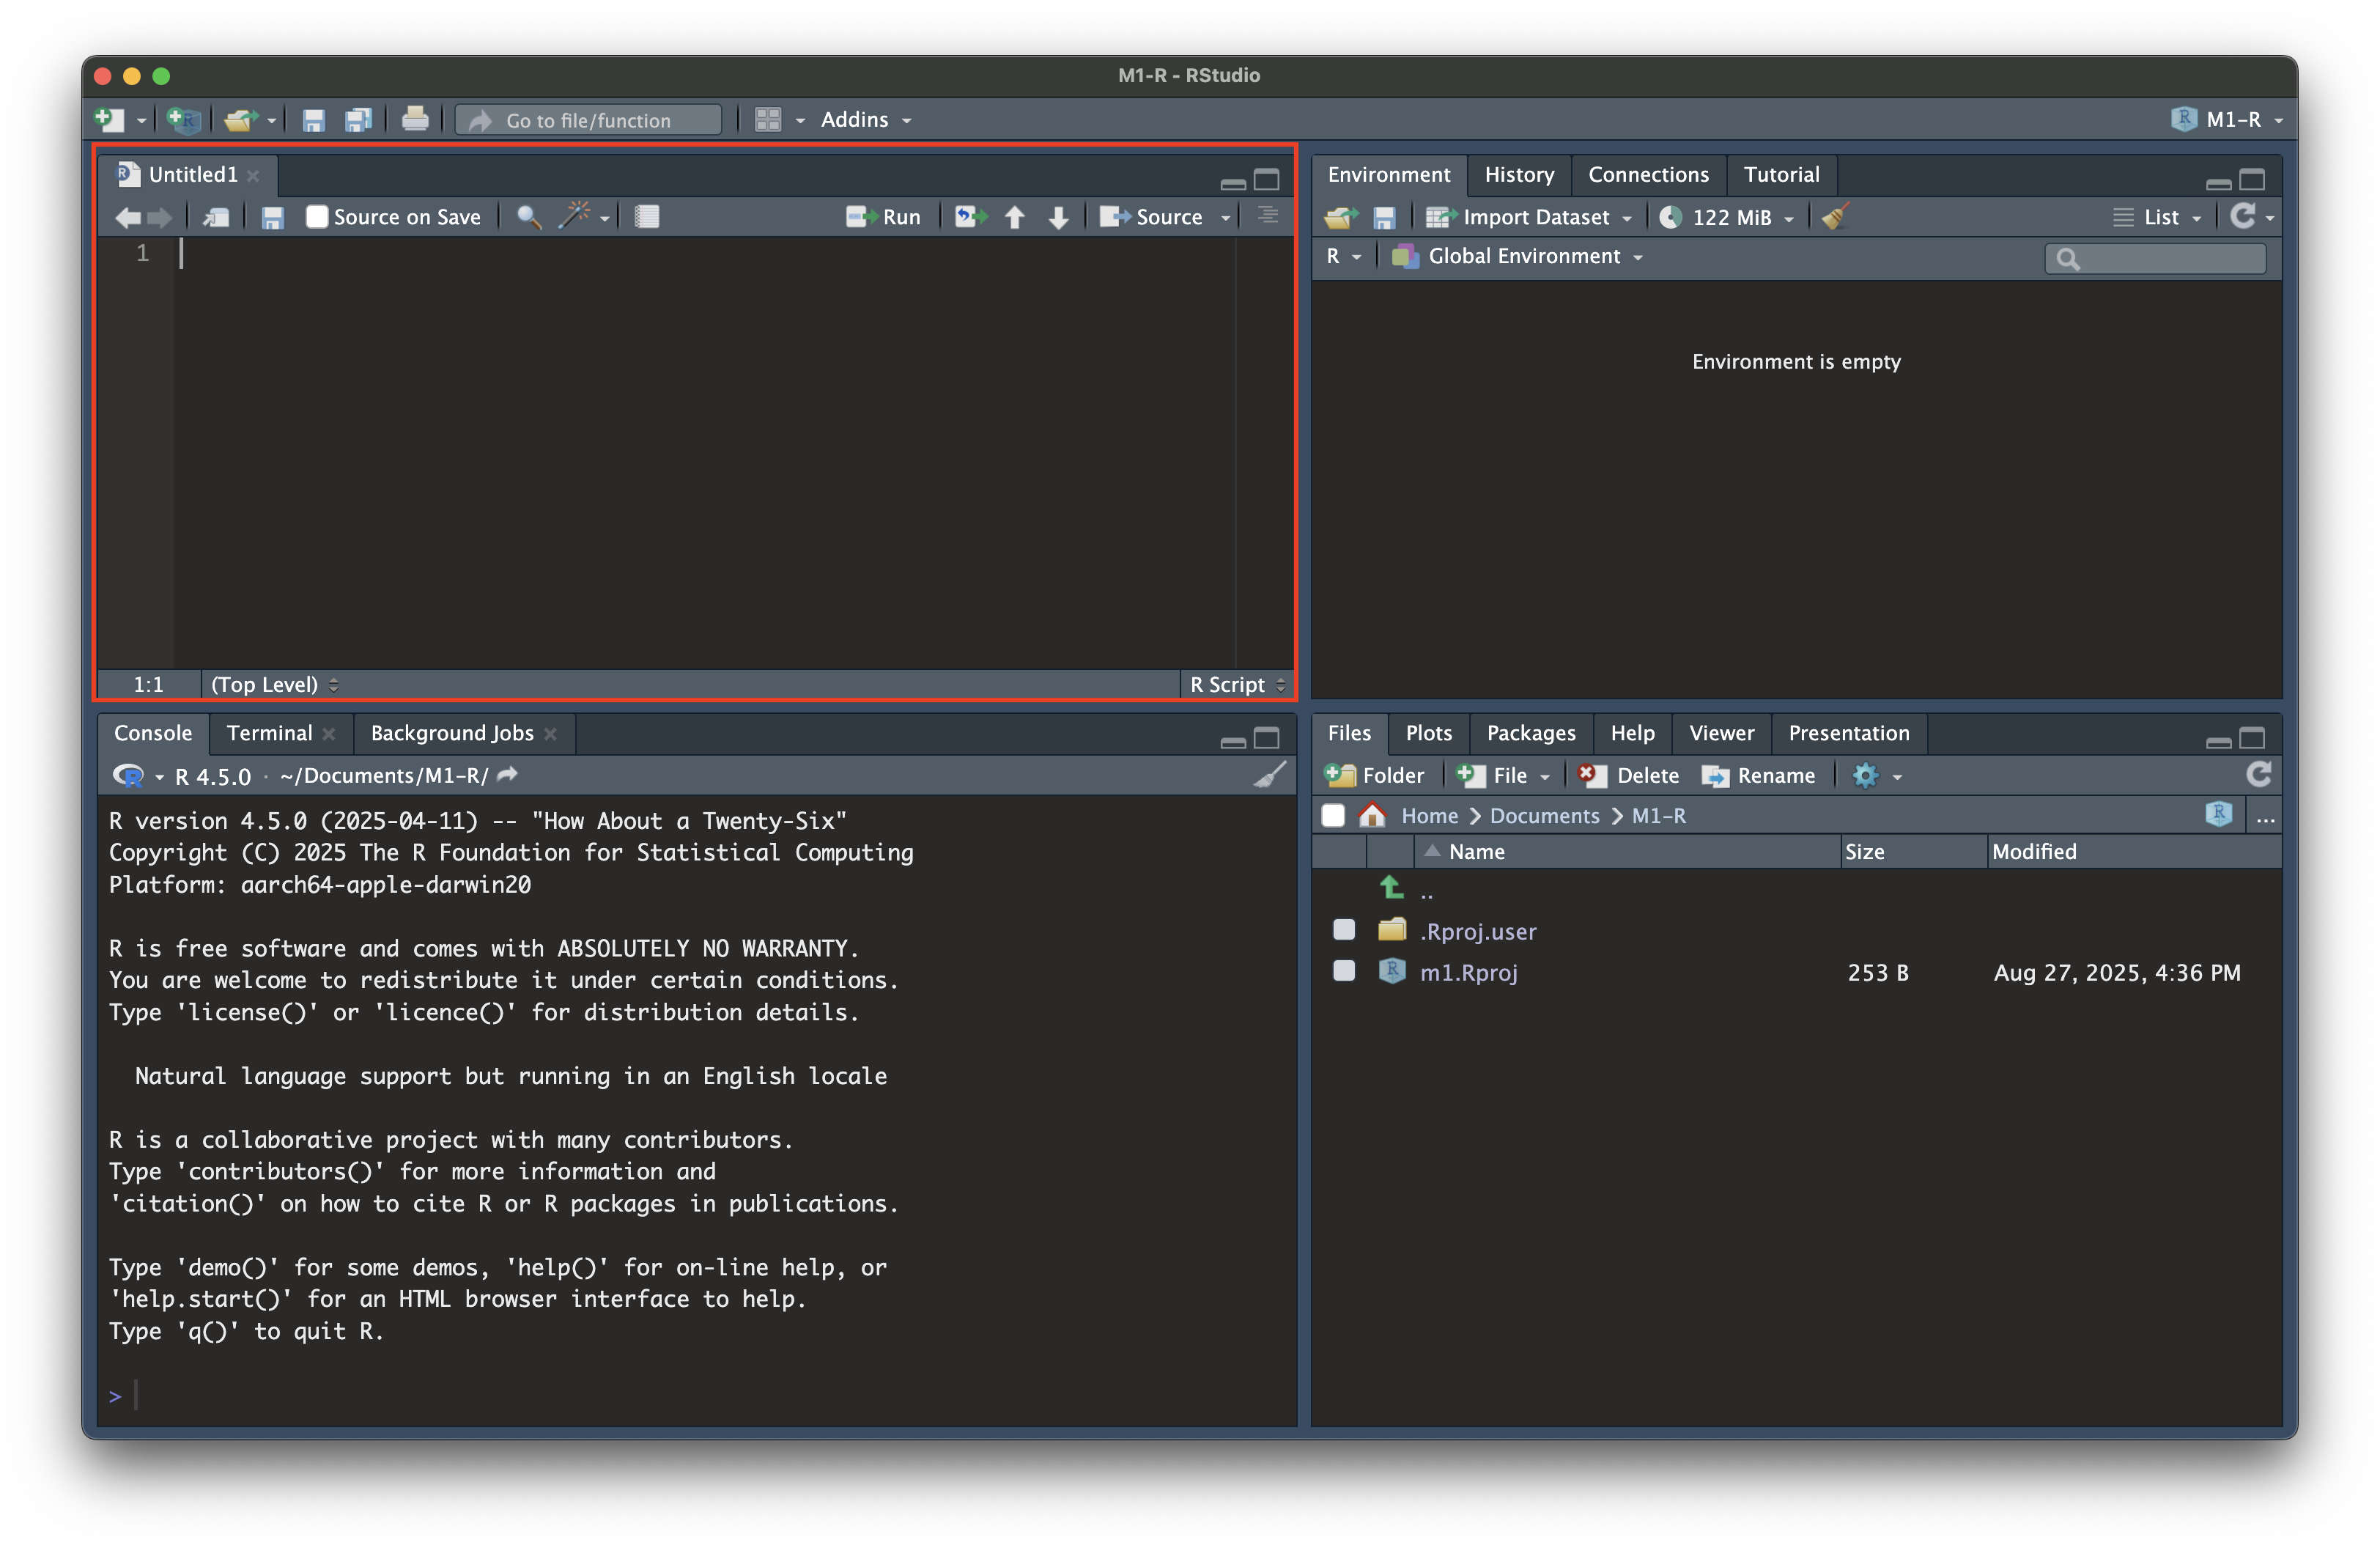Click the Go to file/function search box
The image size is (2380, 1548).
coord(589,120)
